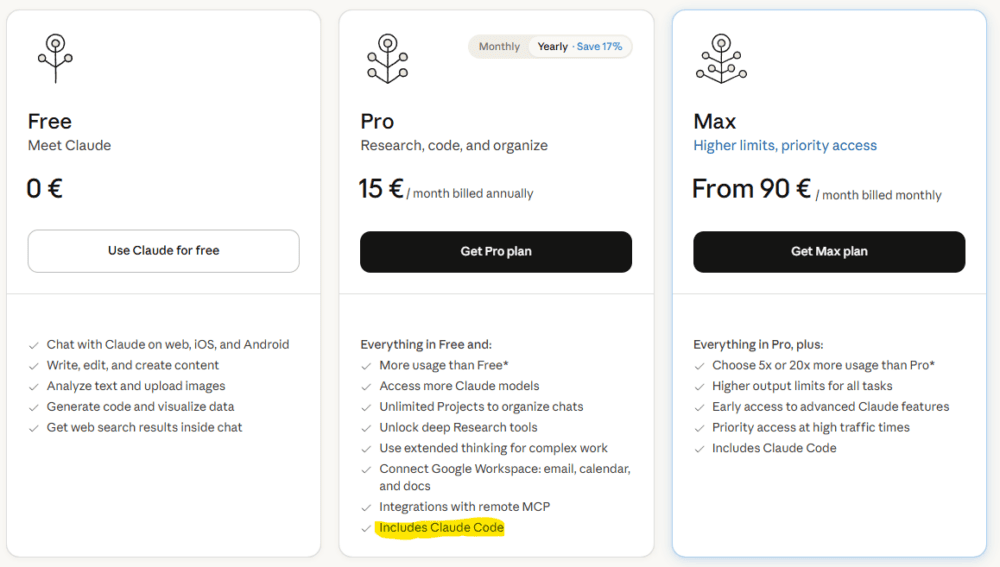This screenshot has width=1000, height=567.
Task: Click checkmark beside 'Includes Claude Code' in Pro
Action: click(x=366, y=528)
